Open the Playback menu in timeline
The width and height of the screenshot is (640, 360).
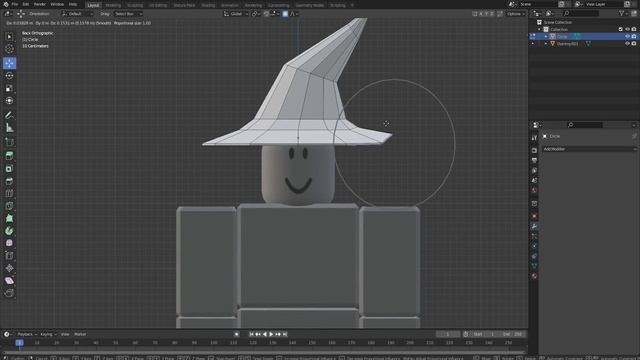click(x=27, y=334)
